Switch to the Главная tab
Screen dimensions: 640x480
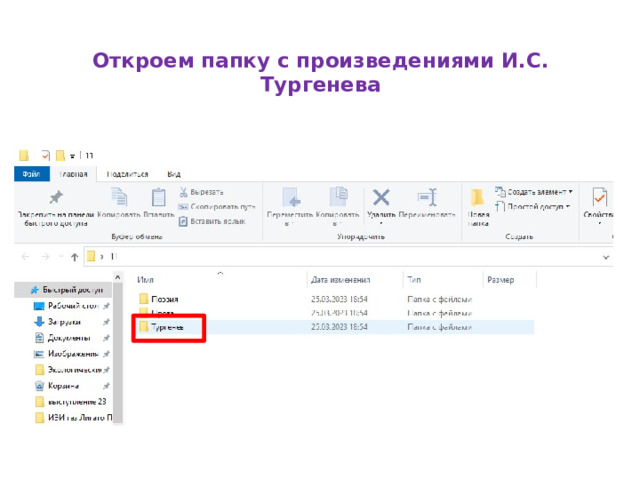pyautogui.click(x=73, y=174)
